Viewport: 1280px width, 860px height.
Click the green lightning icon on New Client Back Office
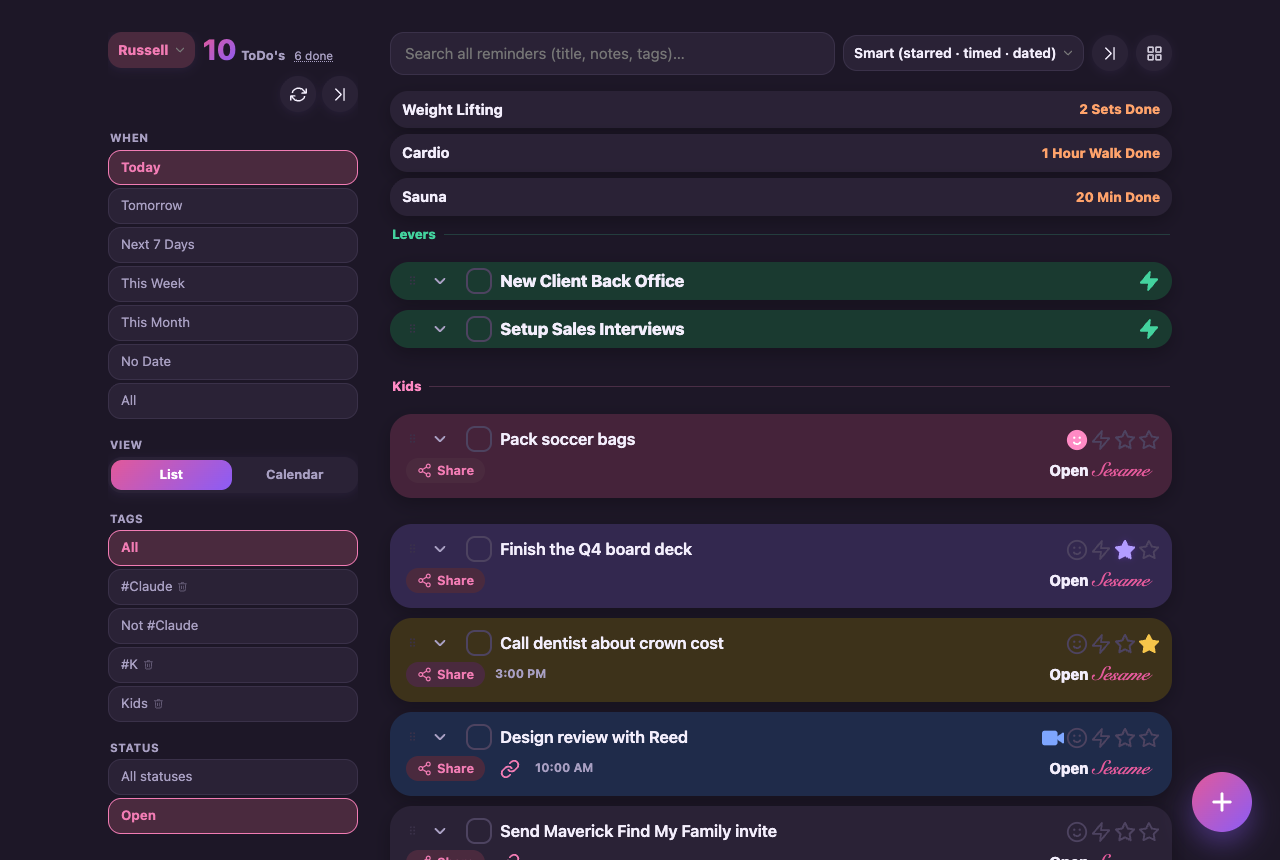[1149, 281]
